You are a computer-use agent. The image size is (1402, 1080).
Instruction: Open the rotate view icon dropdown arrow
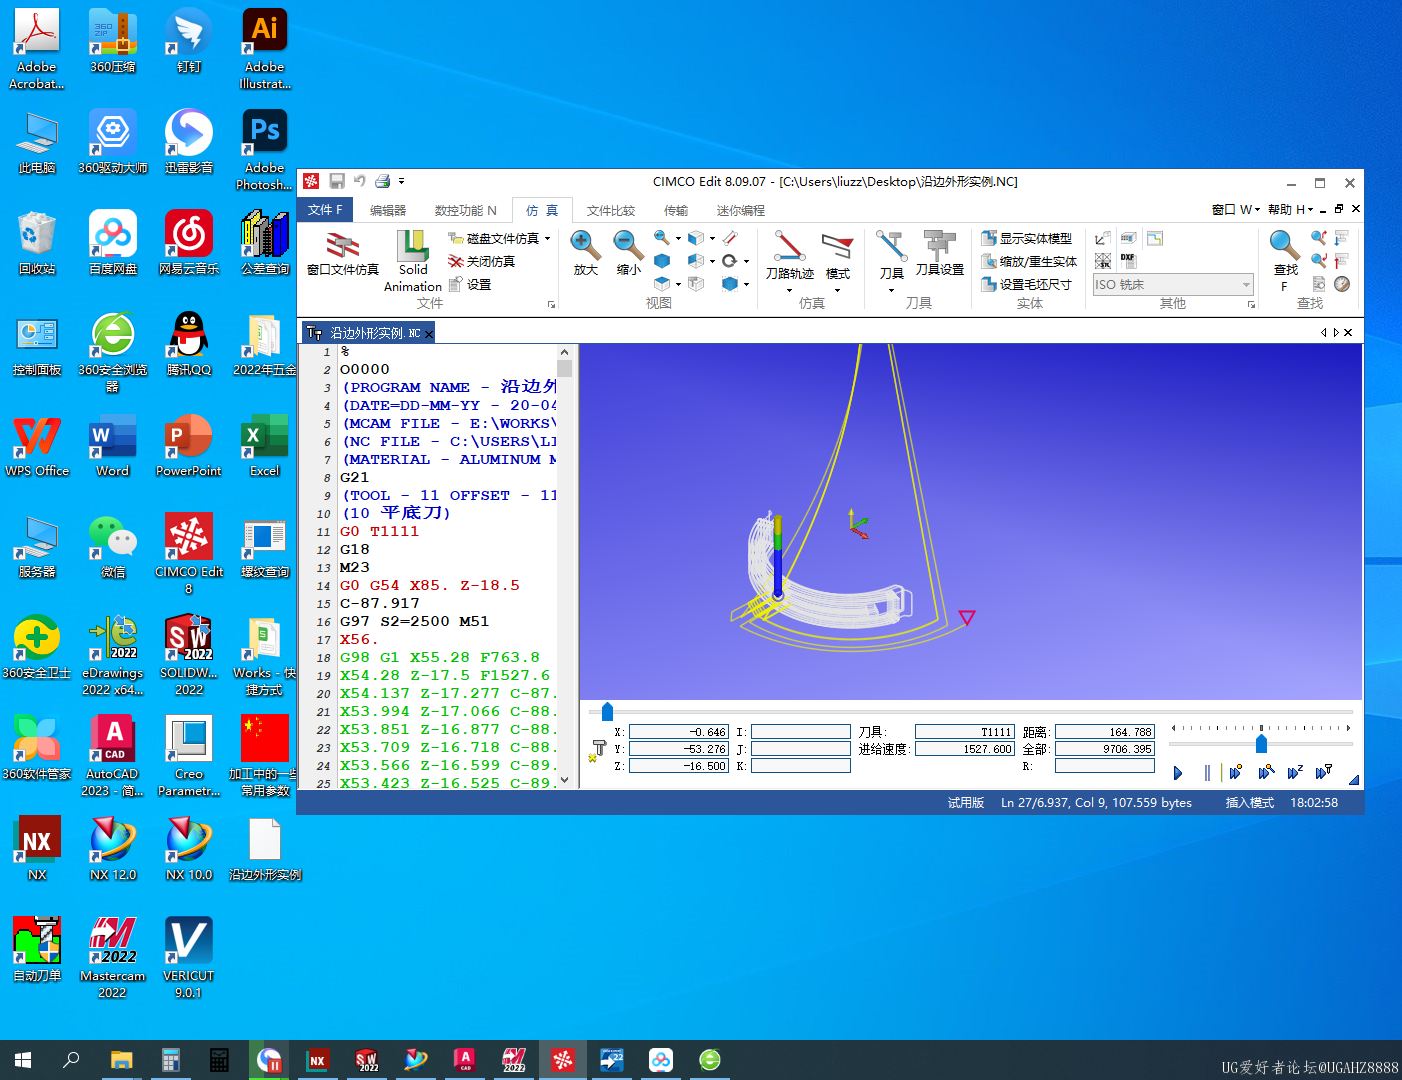tap(746, 261)
